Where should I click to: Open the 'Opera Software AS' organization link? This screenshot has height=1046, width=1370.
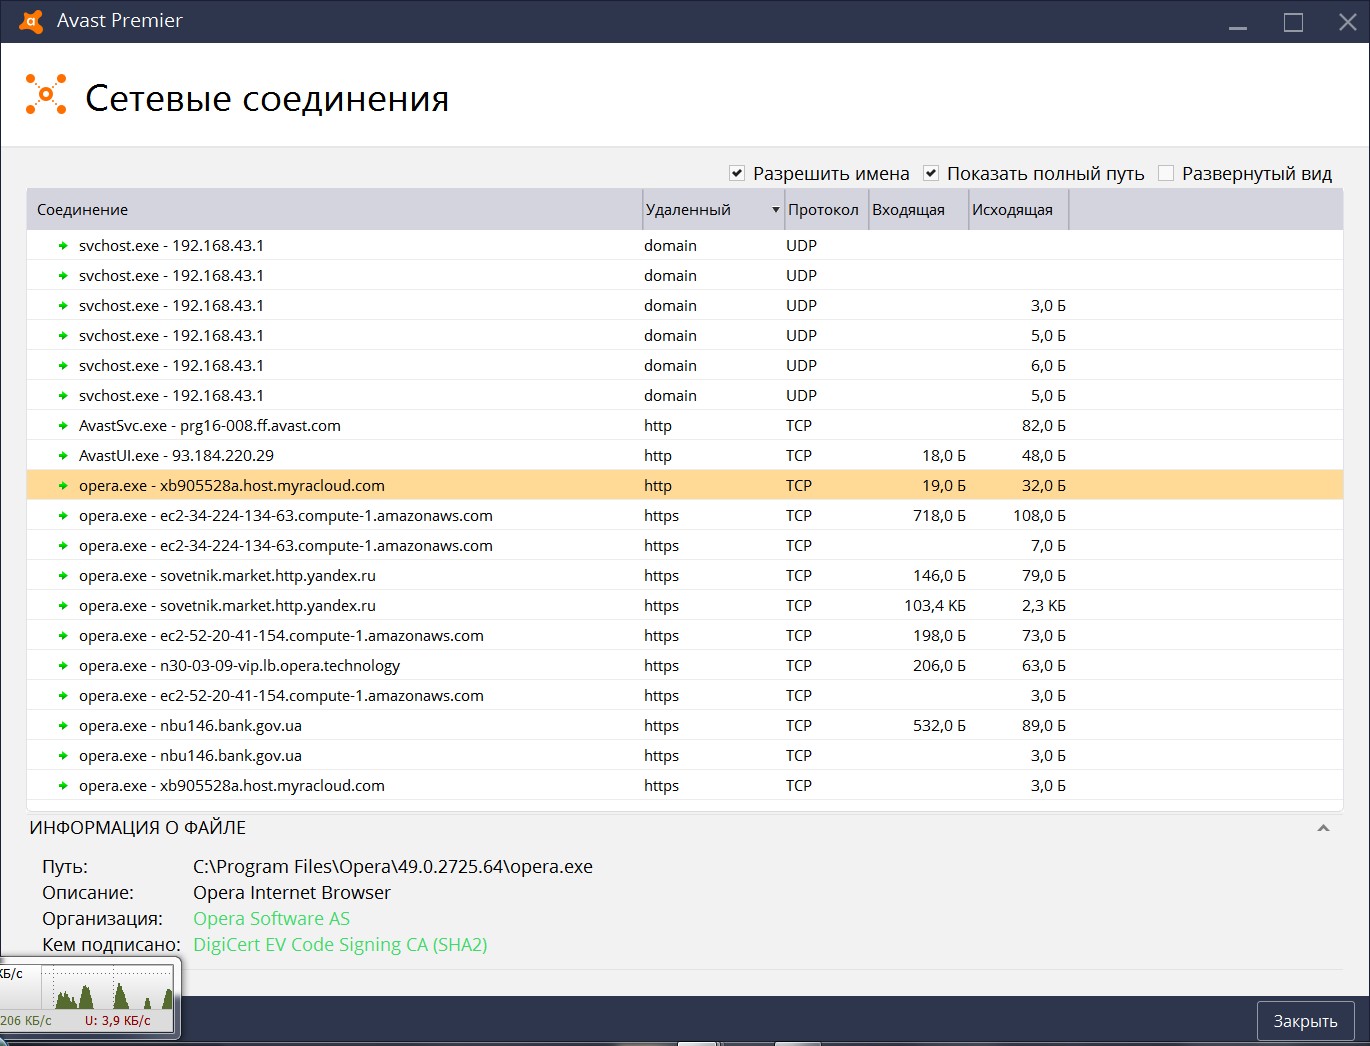(271, 919)
